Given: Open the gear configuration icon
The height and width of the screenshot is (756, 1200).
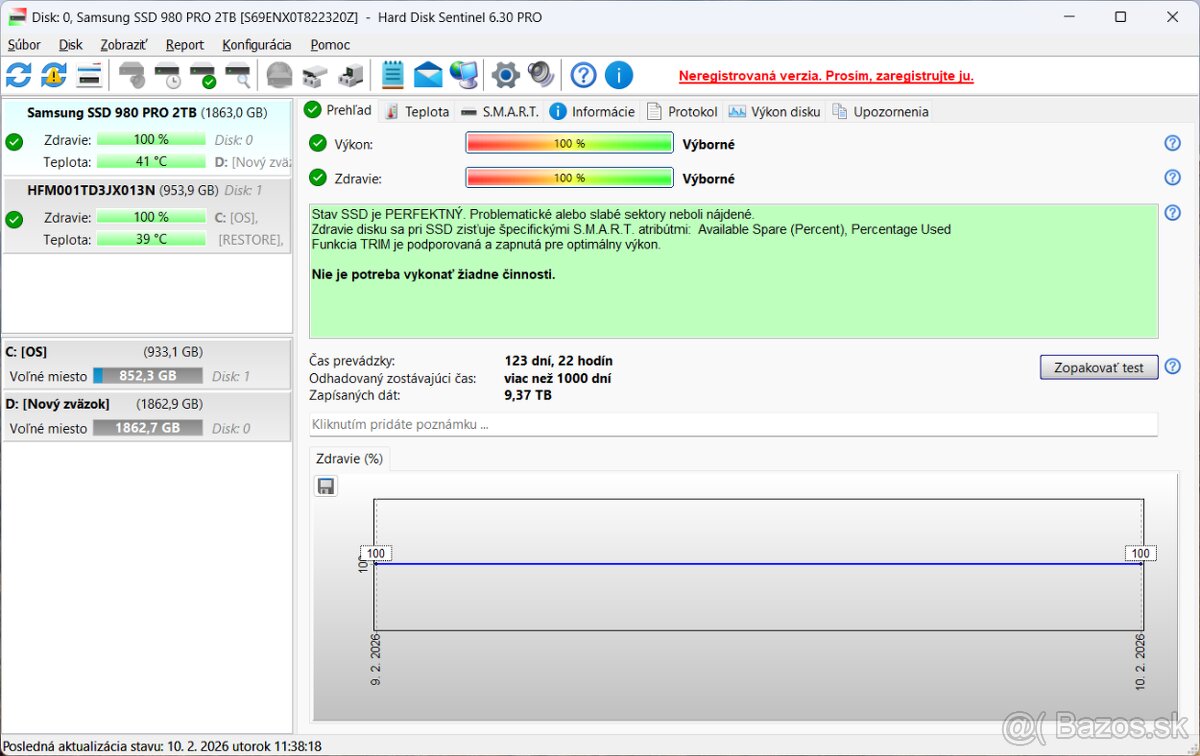Looking at the screenshot, I should click(x=506, y=75).
